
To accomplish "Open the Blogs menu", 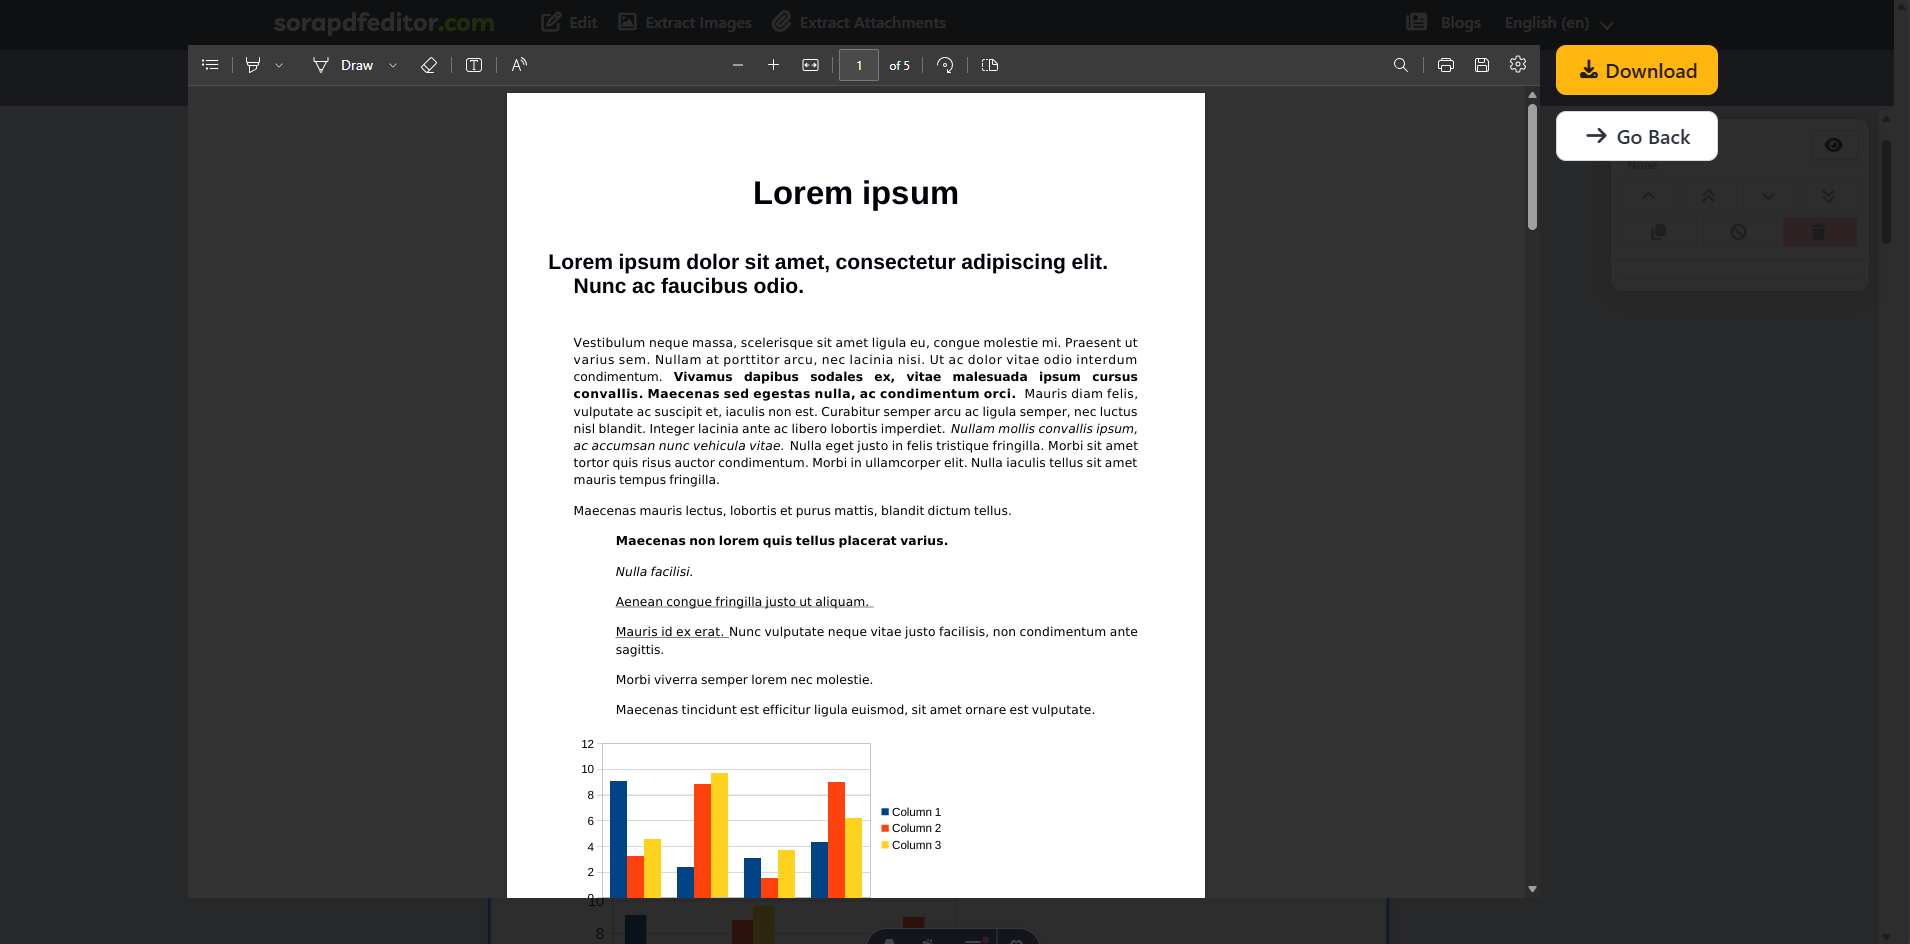I will point(1443,22).
